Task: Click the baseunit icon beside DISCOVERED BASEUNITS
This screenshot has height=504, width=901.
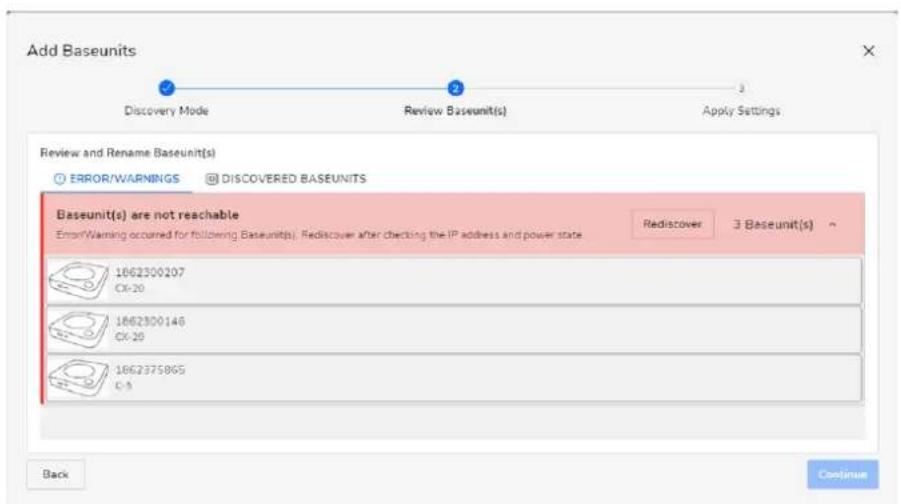Action: click(212, 179)
